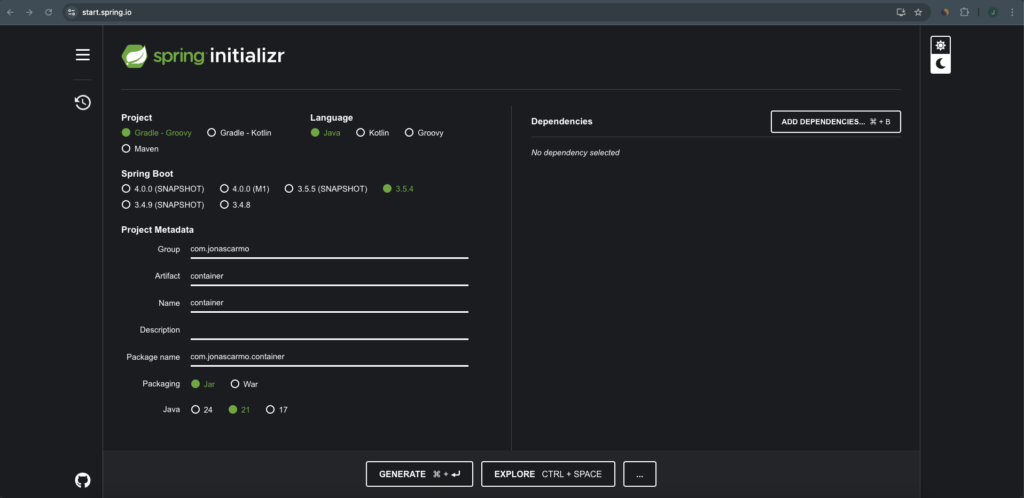View site information icon in address bar
Image resolution: width=1024 pixels, height=498 pixels.
coord(72,12)
